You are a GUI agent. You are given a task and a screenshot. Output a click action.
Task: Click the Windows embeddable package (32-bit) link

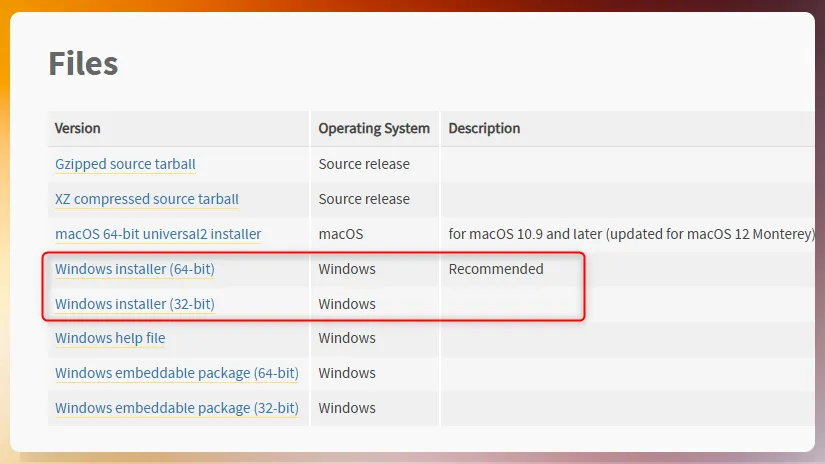(176, 408)
